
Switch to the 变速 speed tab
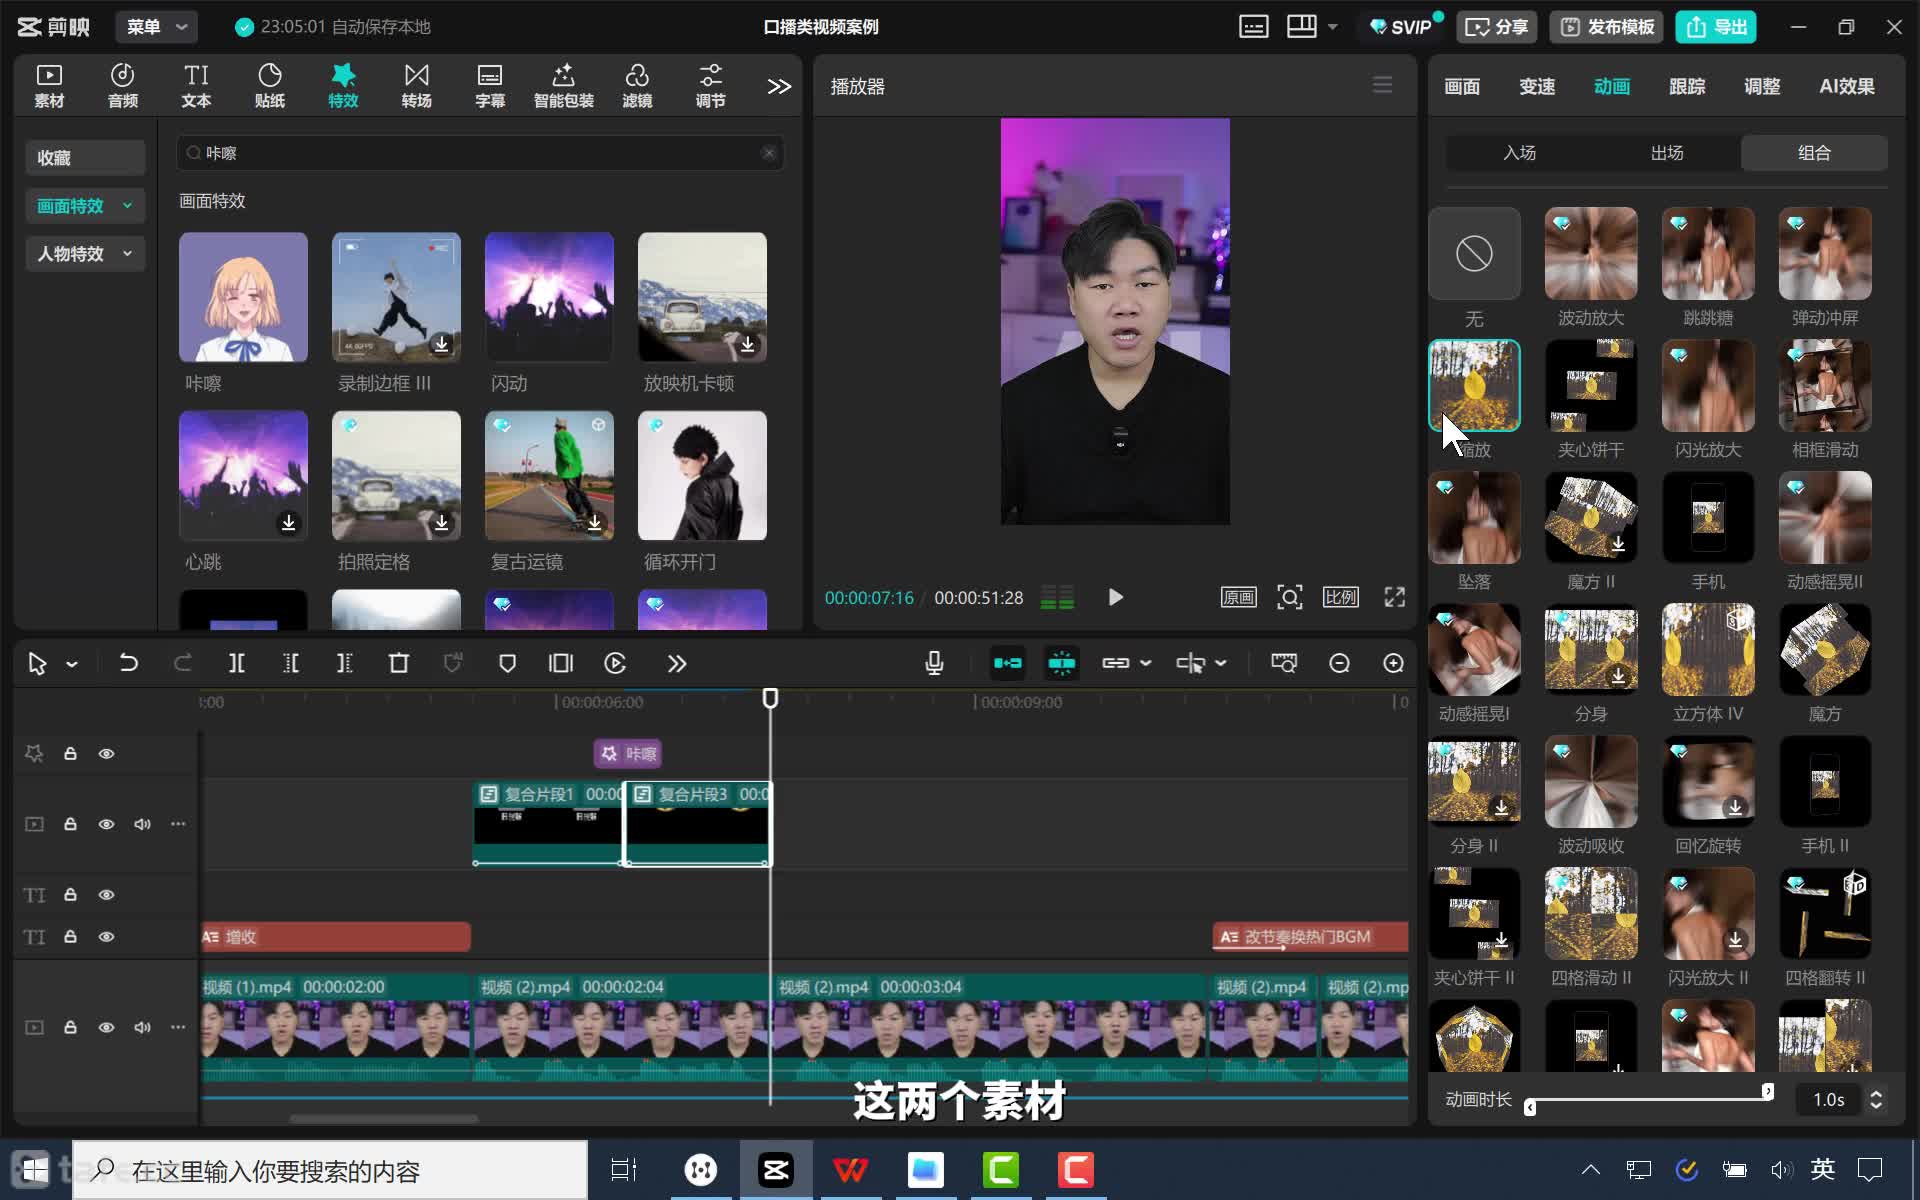tap(1537, 86)
